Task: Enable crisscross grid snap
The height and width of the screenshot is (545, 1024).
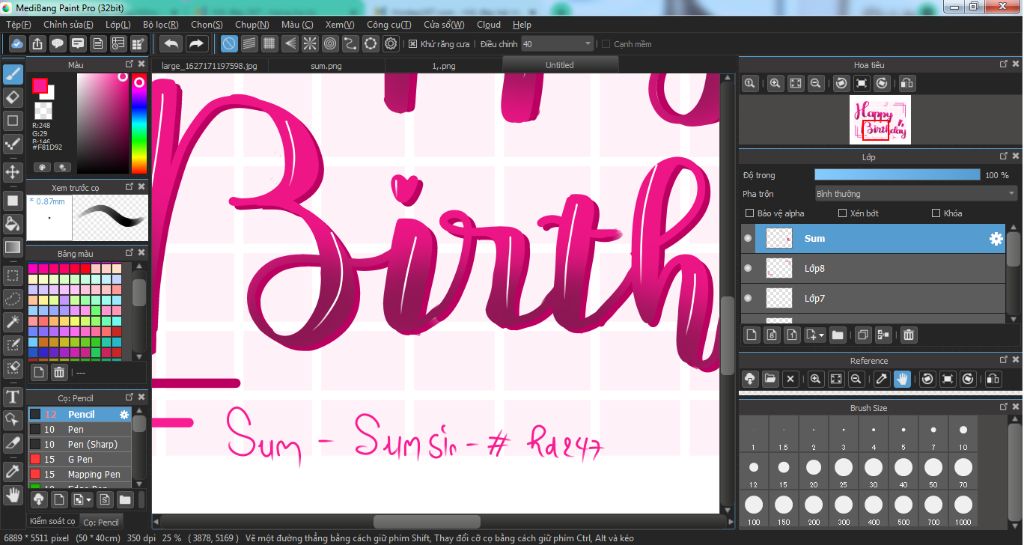Action: click(x=269, y=44)
